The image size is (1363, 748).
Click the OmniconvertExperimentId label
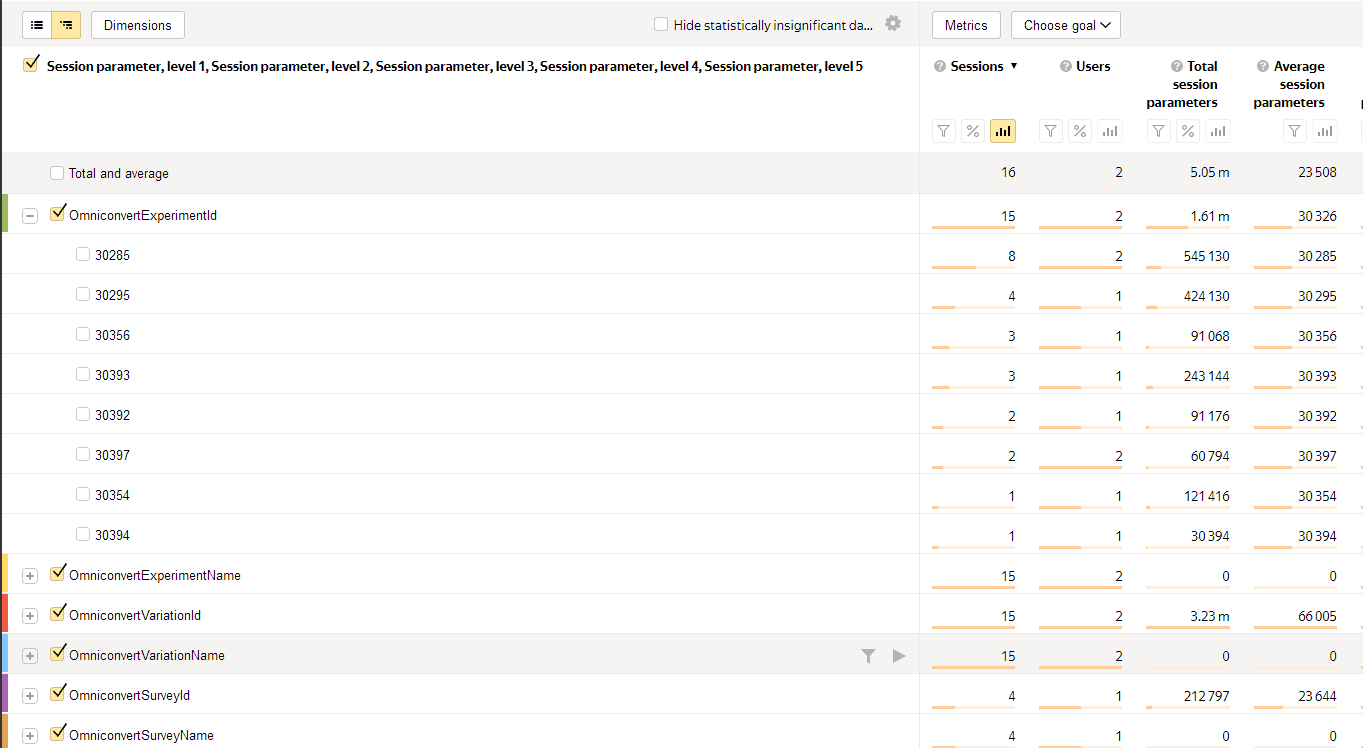pos(143,215)
